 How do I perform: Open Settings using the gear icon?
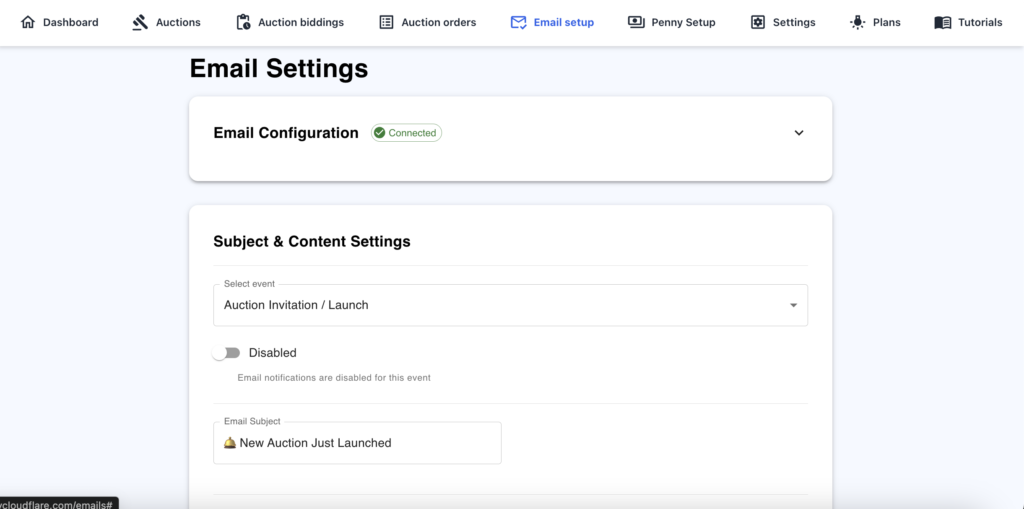(x=758, y=22)
